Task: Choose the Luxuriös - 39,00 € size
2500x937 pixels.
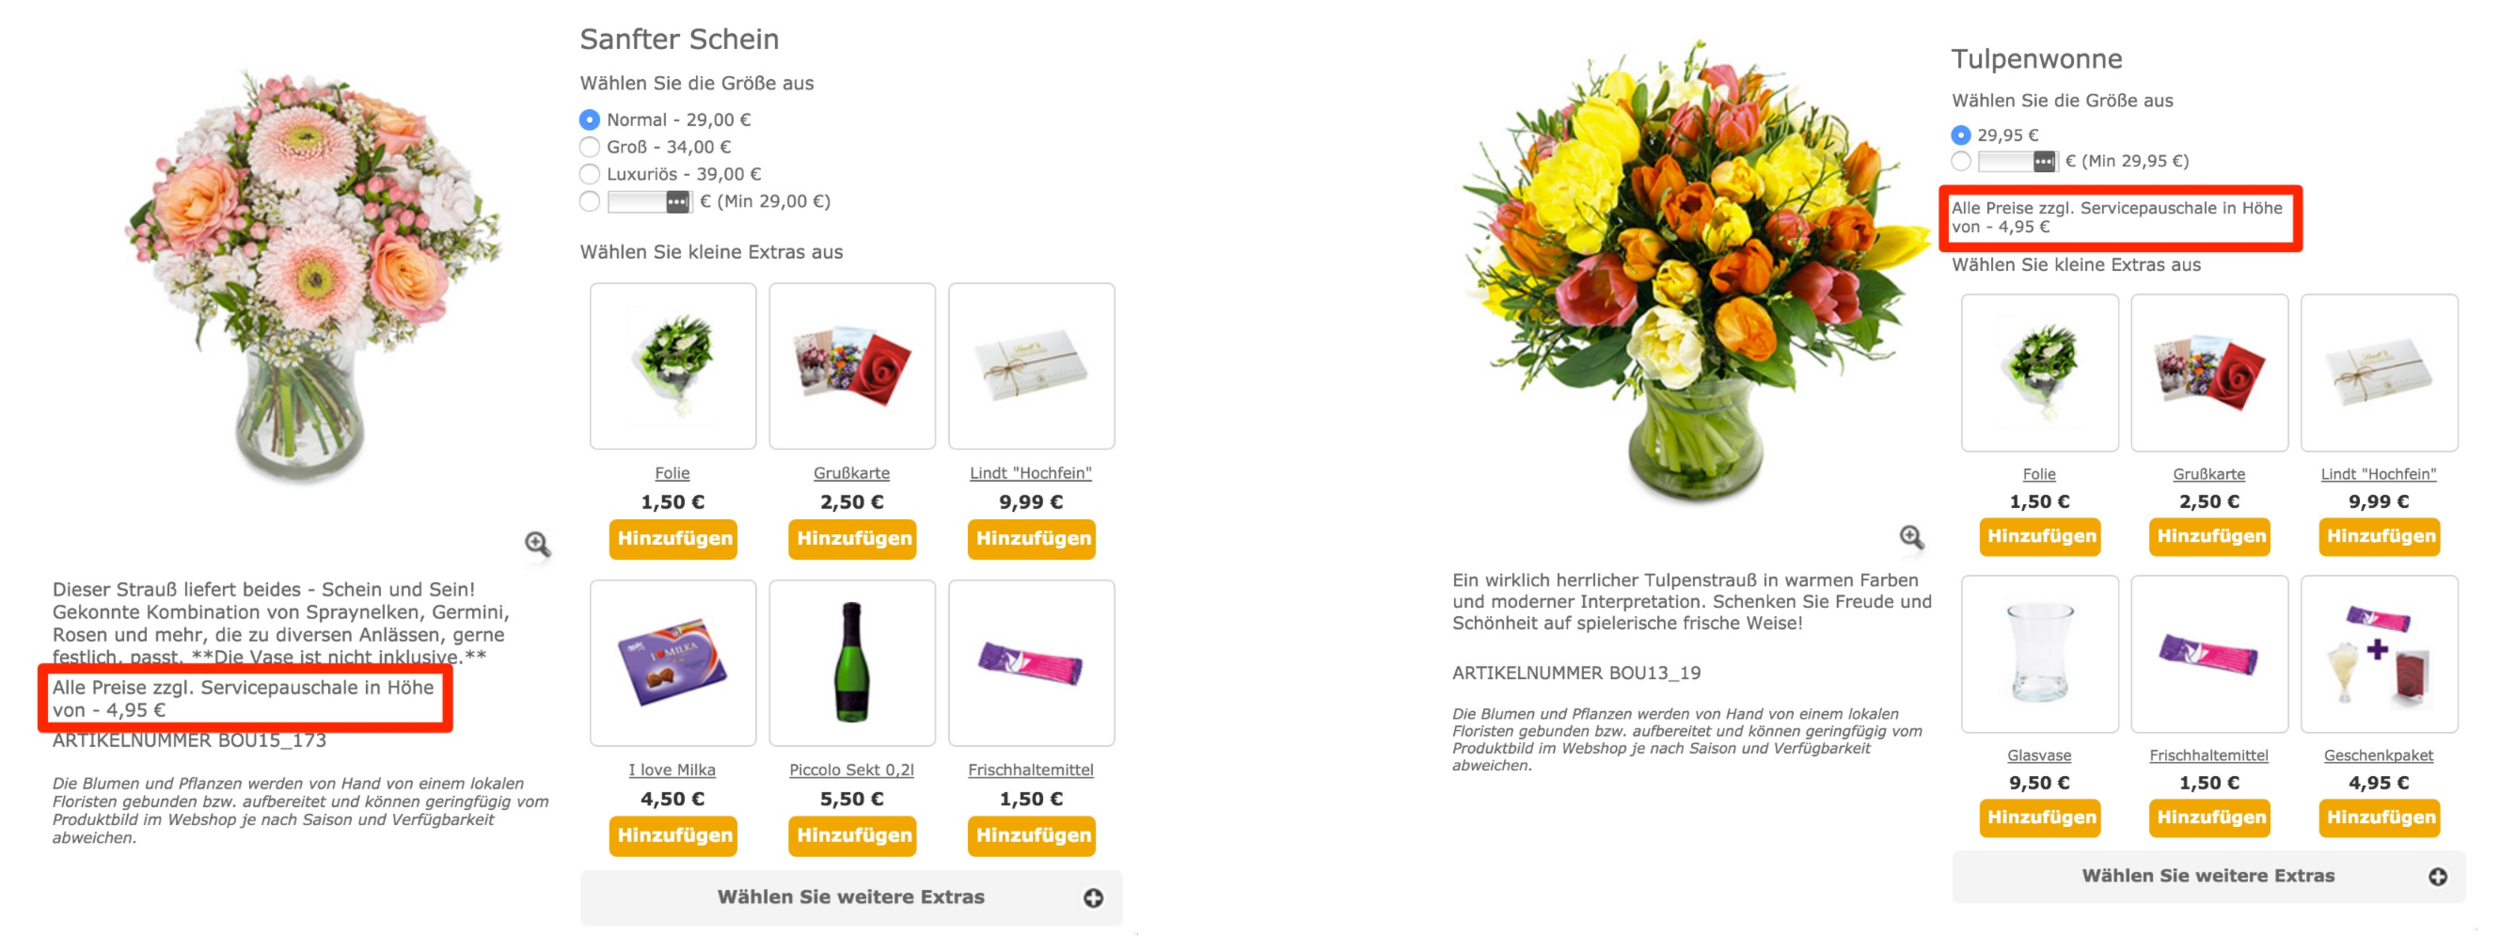Action: [590, 174]
